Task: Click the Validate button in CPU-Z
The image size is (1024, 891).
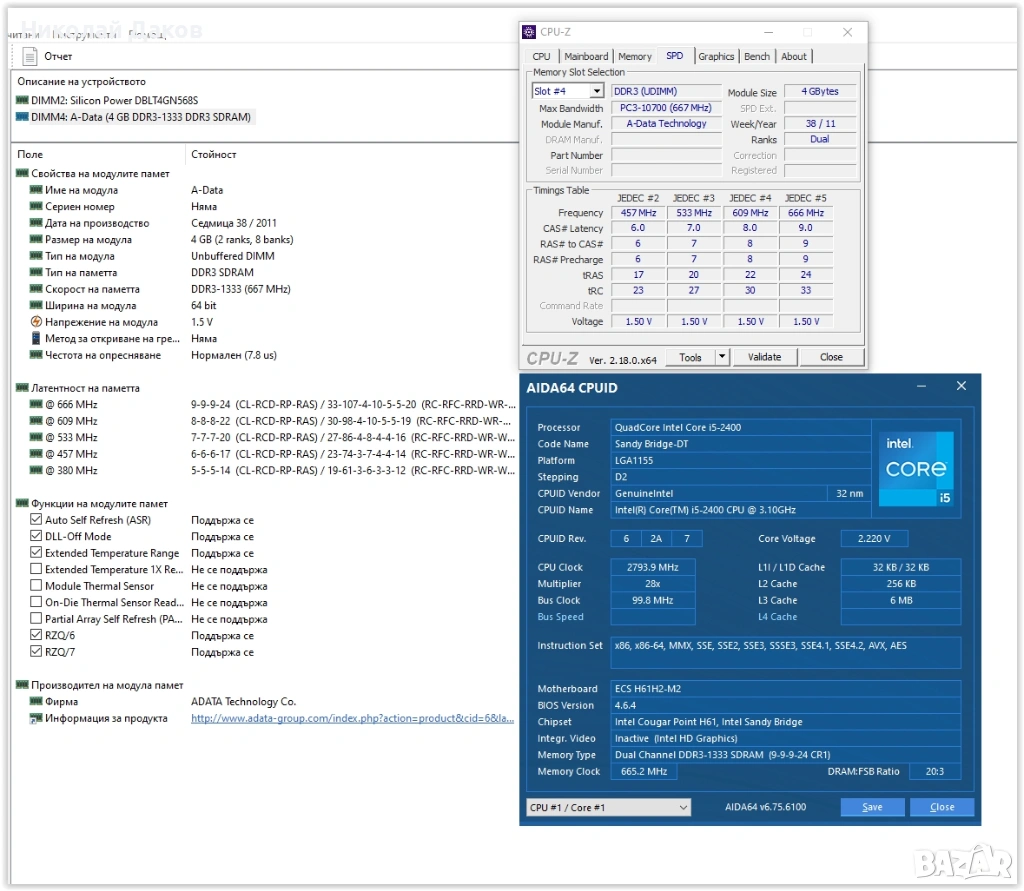Action: (x=764, y=357)
